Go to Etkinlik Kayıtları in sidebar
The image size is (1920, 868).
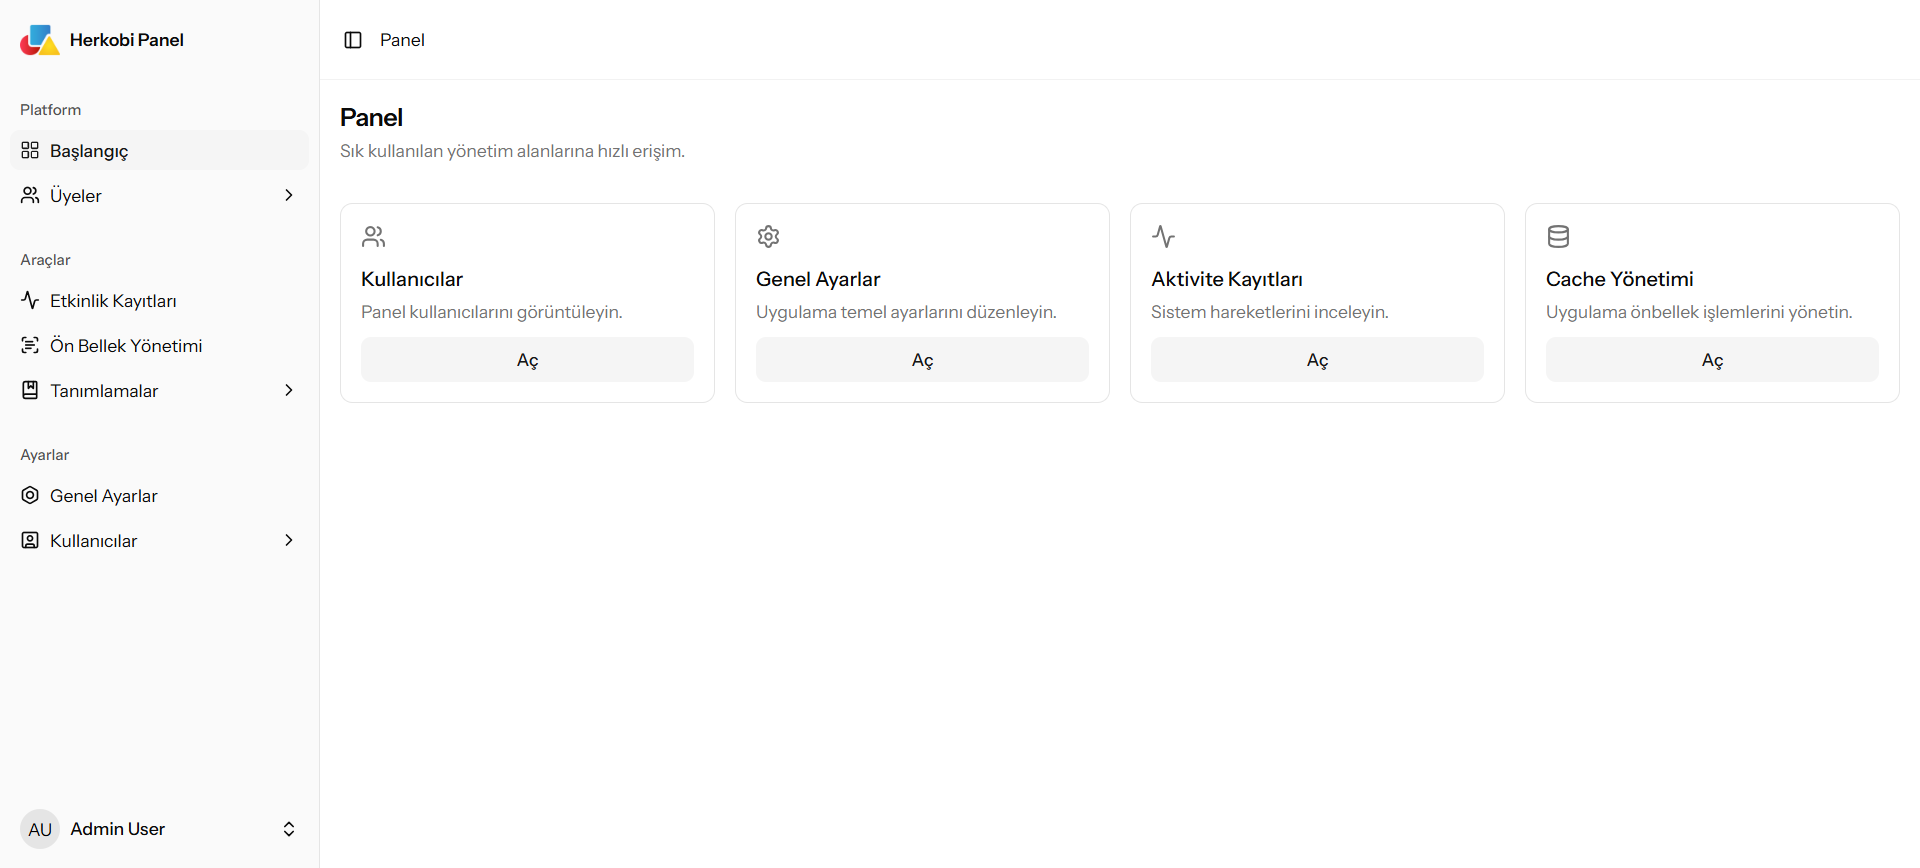(x=160, y=300)
